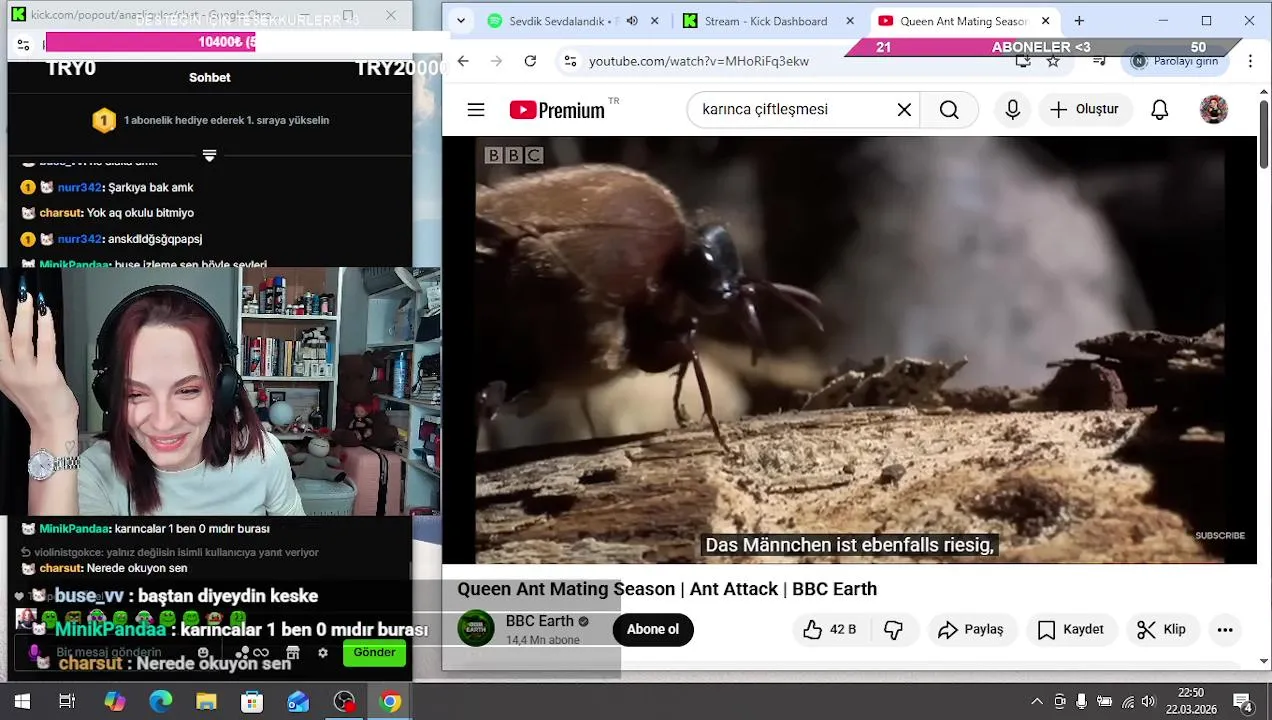Click the address bar URL
Screen dimensions: 1272x720
(x=699, y=61)
